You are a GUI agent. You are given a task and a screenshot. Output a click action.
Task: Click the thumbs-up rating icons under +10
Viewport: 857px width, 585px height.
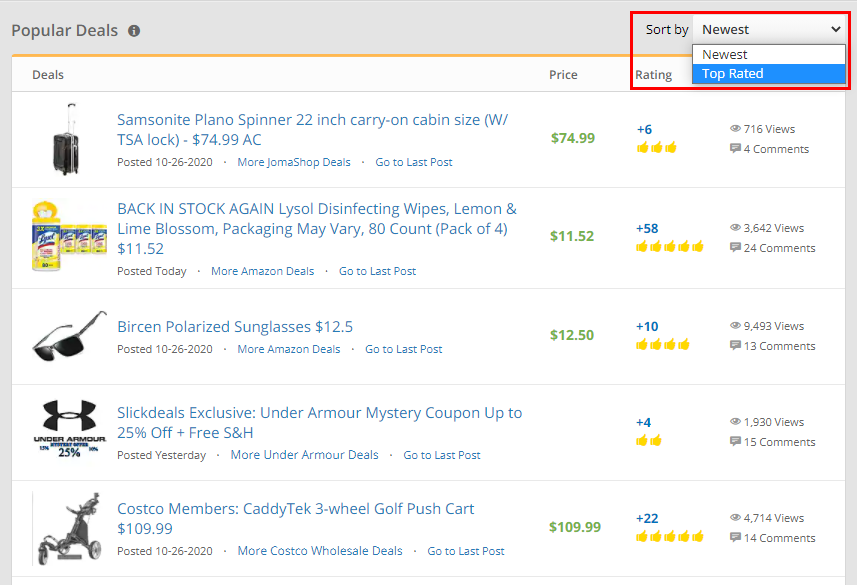point(662,344)
